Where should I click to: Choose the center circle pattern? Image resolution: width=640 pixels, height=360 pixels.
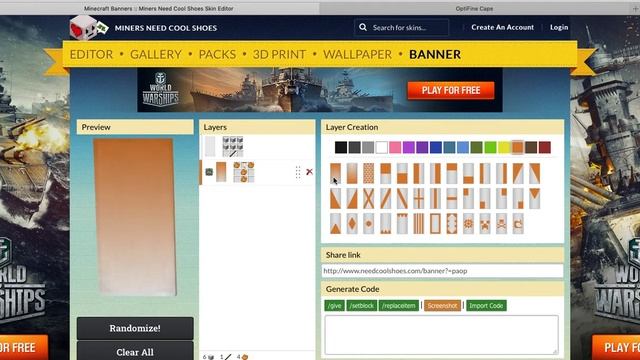369,224
